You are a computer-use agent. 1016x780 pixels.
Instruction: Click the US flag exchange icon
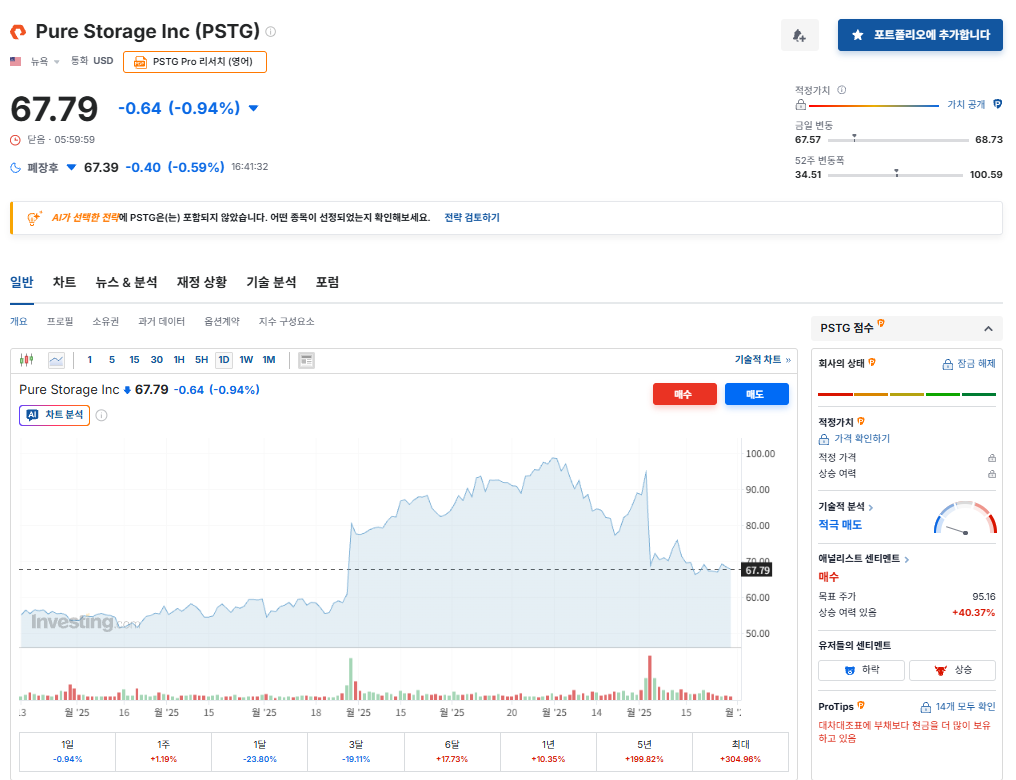[x=16, y=62]
